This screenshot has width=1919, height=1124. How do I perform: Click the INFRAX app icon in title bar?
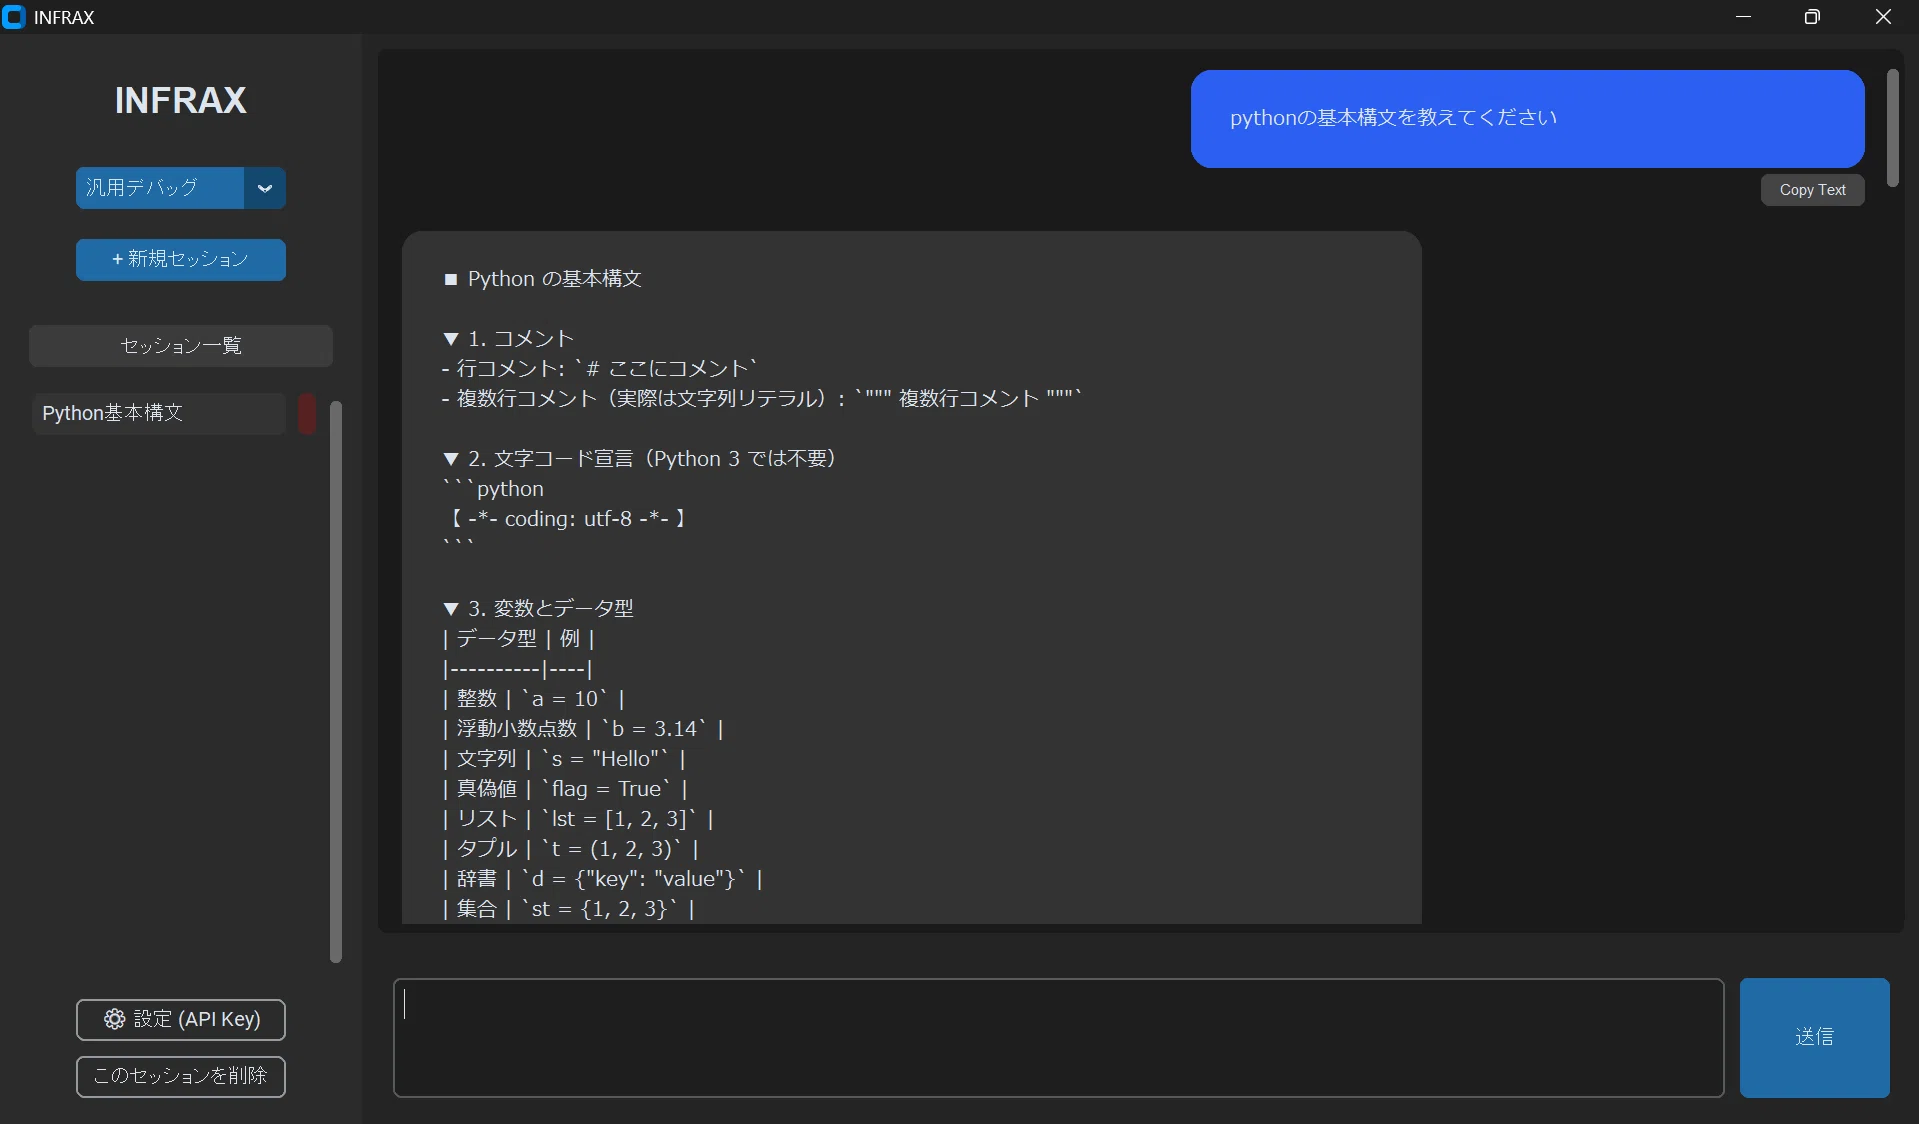[x=14, y=17]
